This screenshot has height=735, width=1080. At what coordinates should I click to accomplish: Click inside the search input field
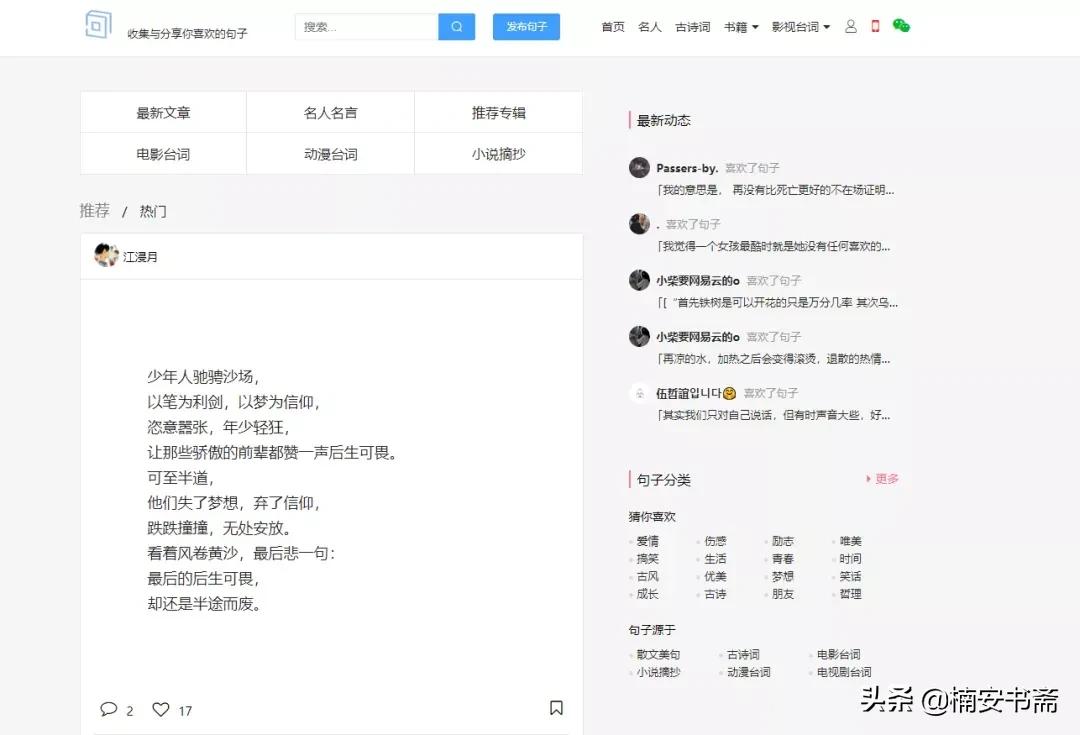click(x=370, y=25)
